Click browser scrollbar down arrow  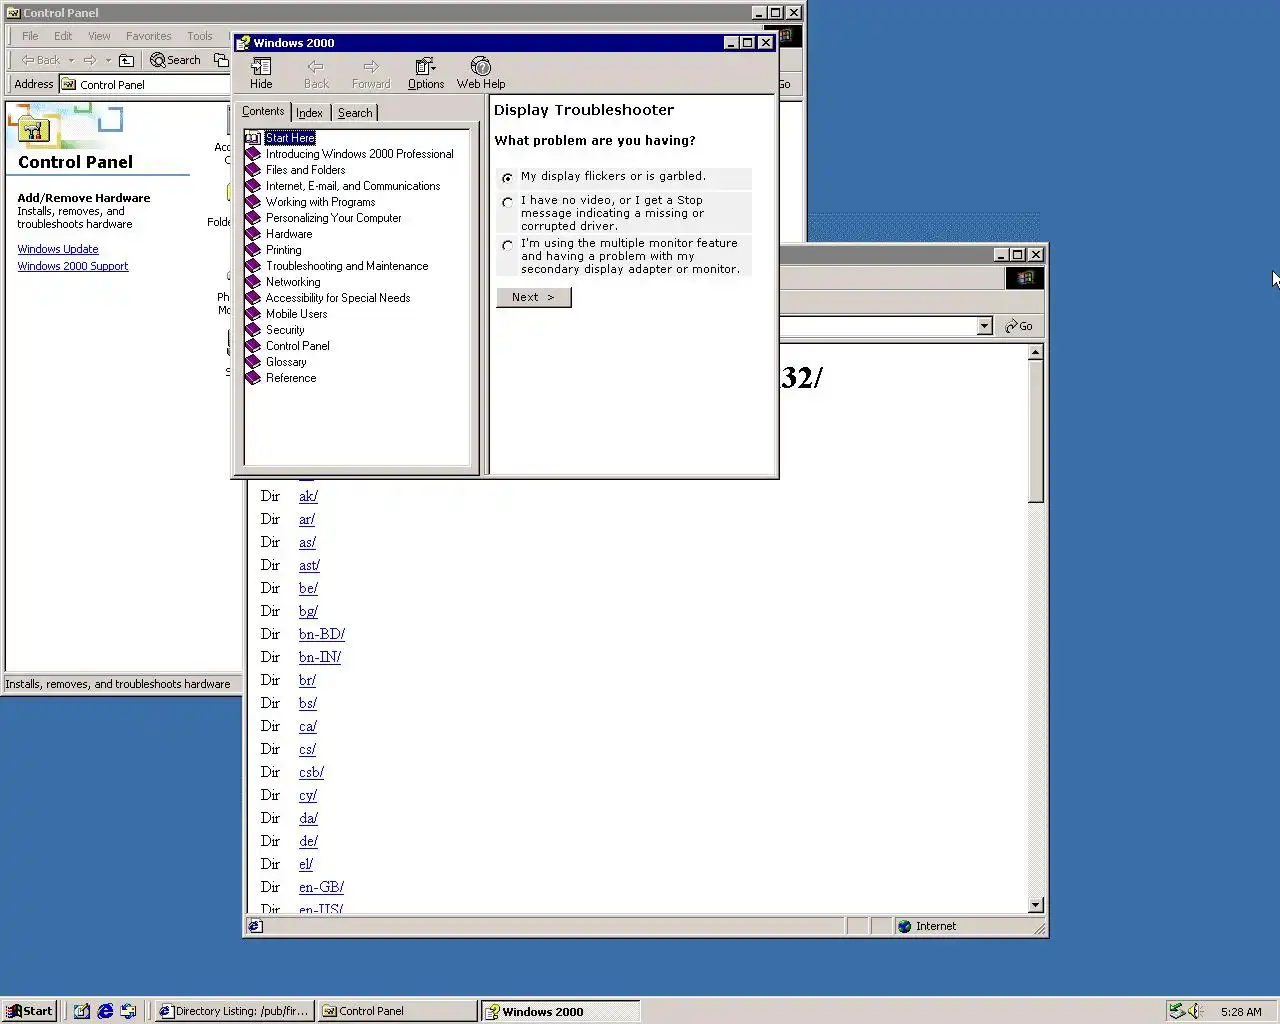coord(1036,905)
